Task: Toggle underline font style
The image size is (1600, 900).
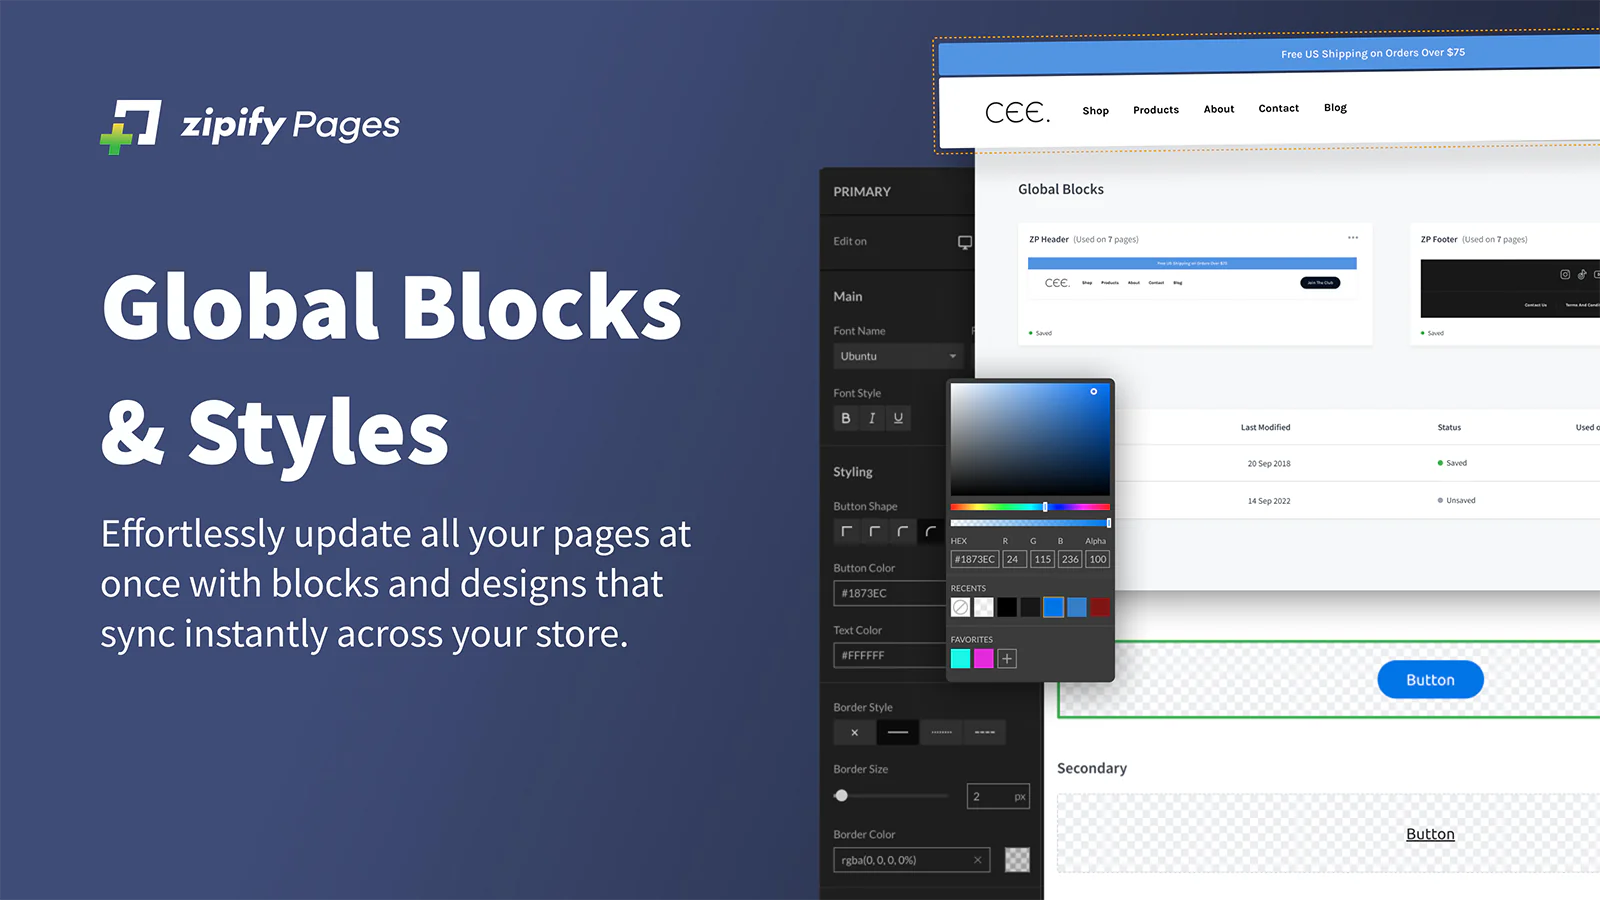Action: coord(898,418)
